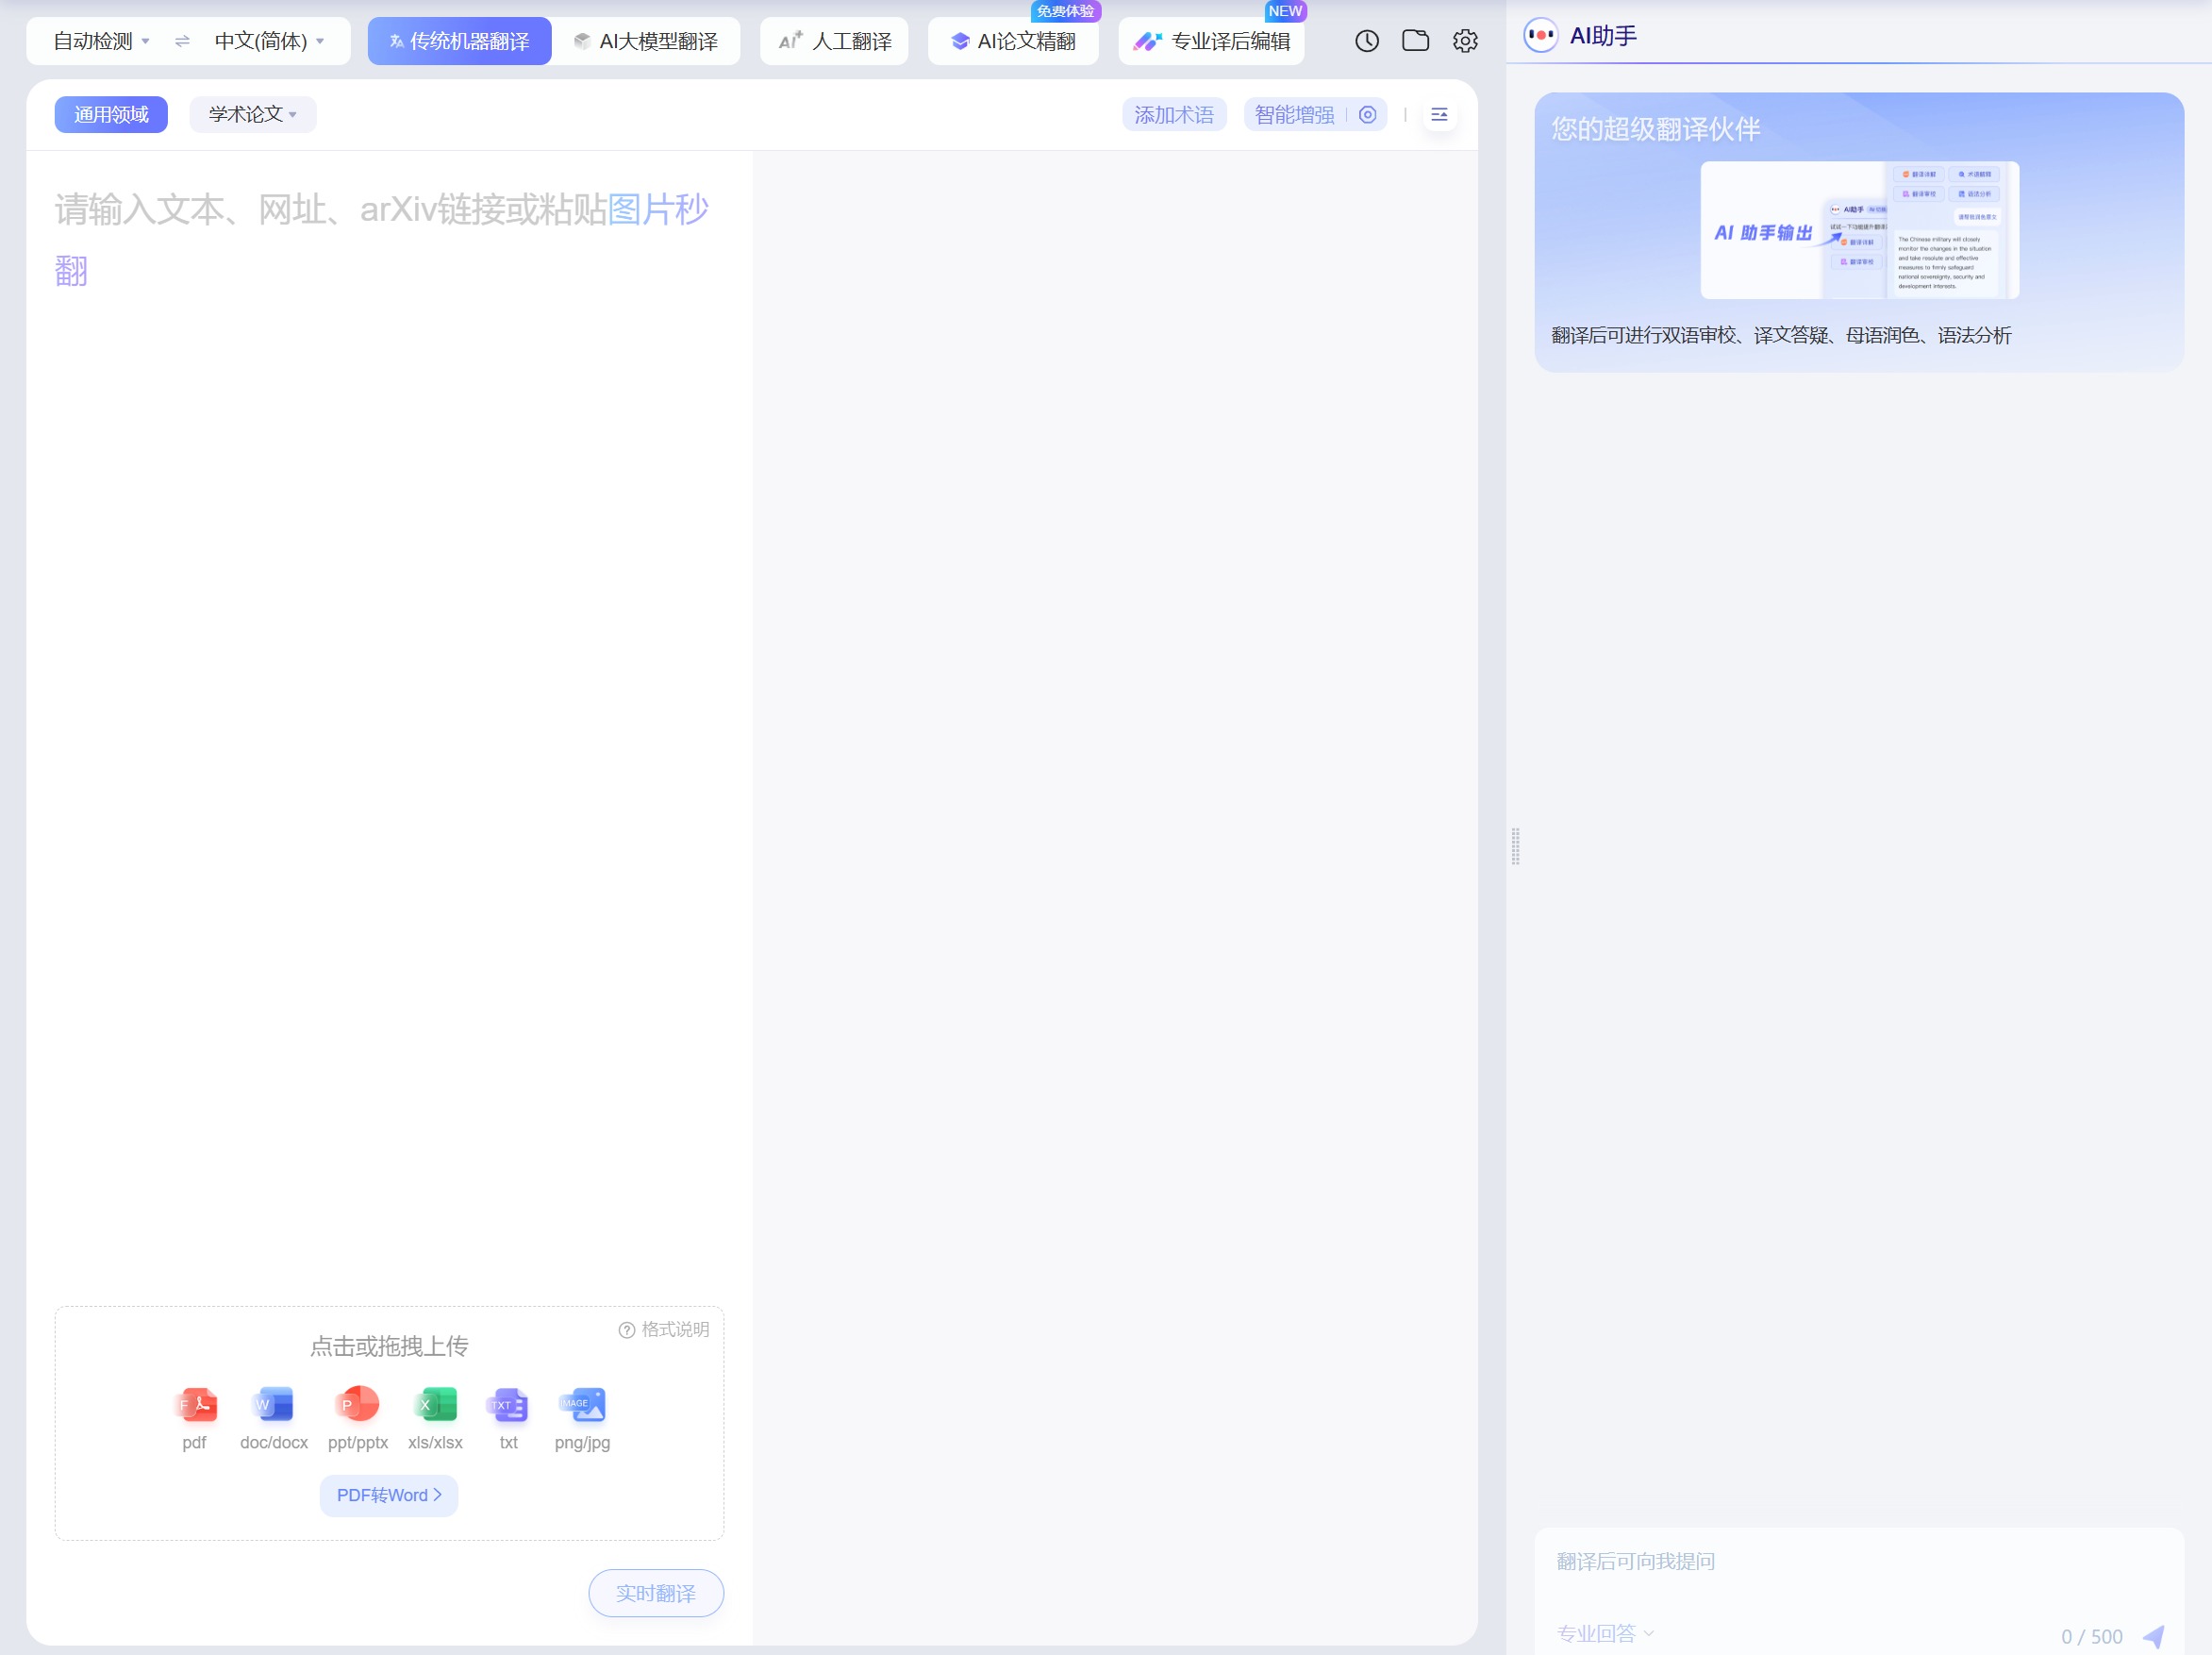Click the png/jpg image upload icon

(582, 1405)
